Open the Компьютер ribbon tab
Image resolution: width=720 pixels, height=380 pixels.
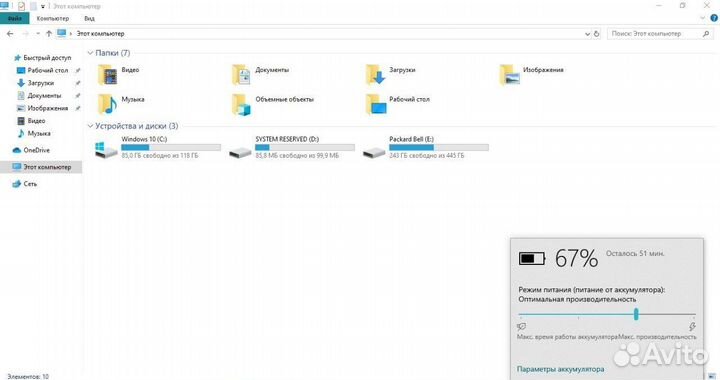(53, 18)
